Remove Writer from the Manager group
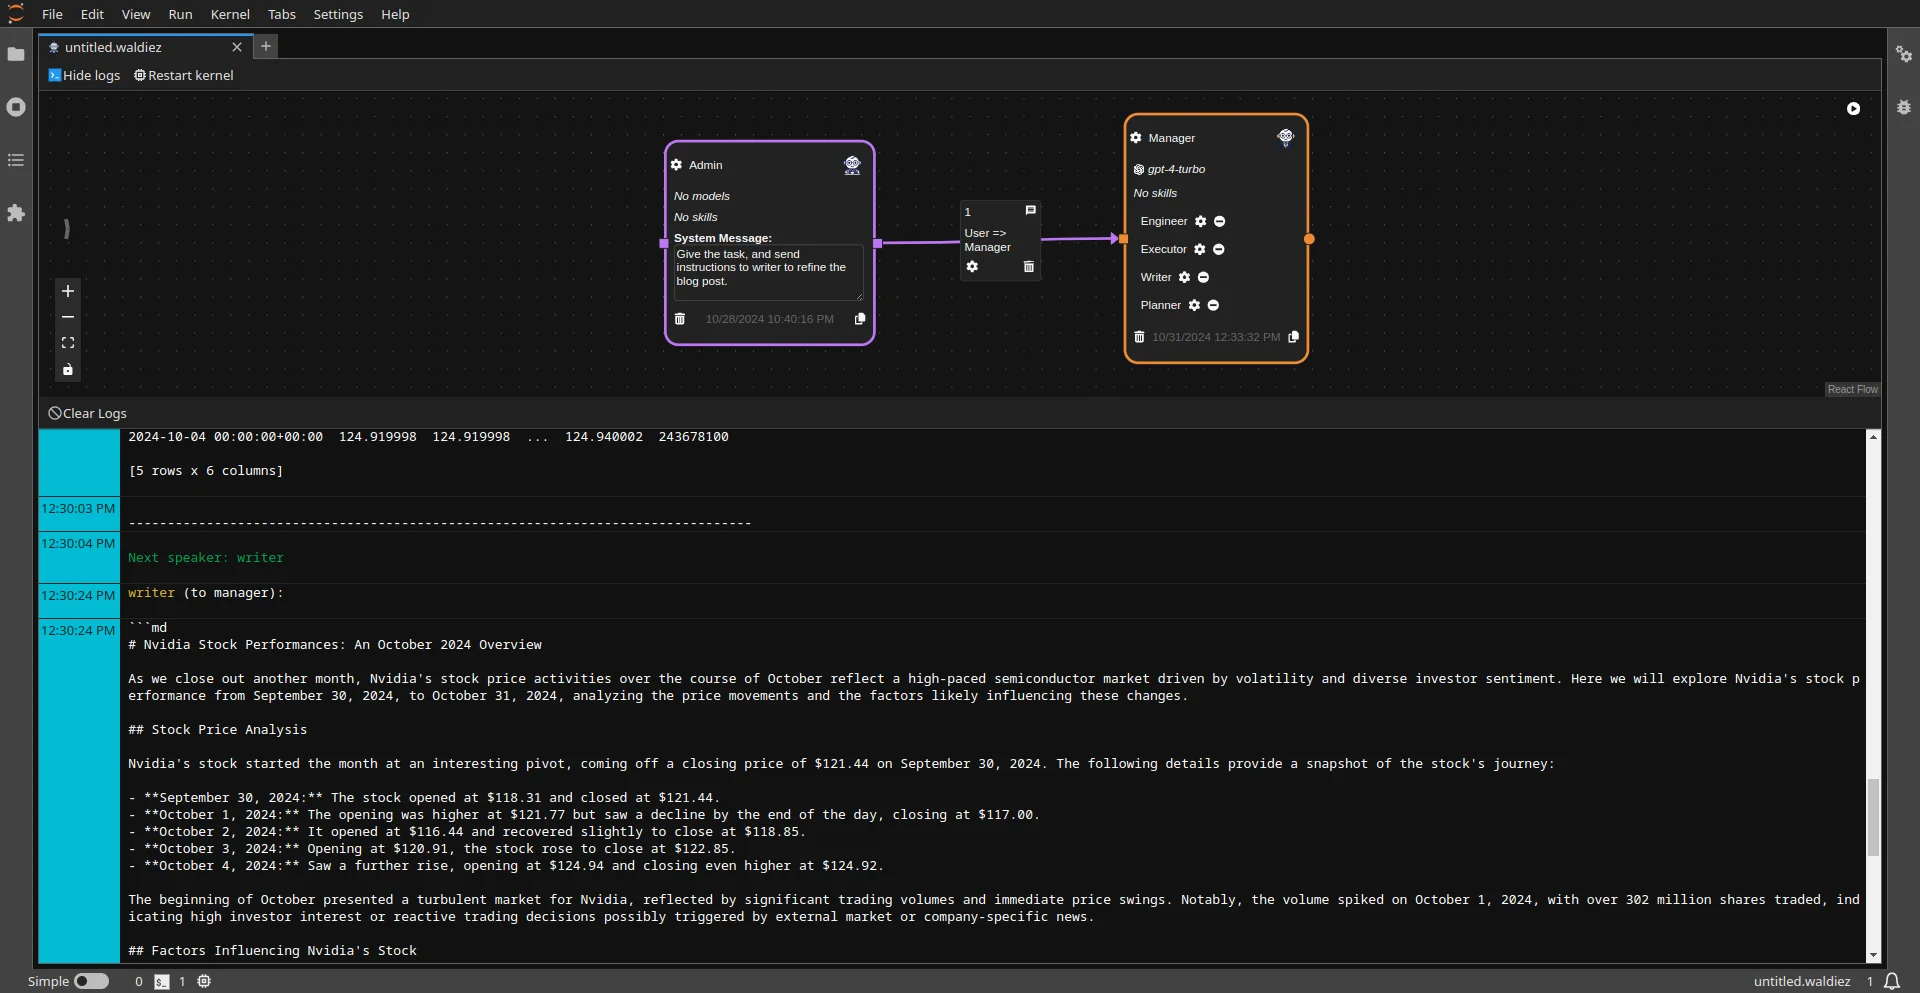 coord(1204,277)
